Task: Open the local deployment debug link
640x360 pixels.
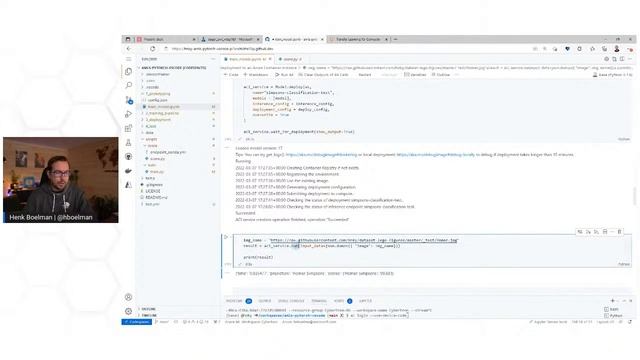Action: (x=436, y=155)
